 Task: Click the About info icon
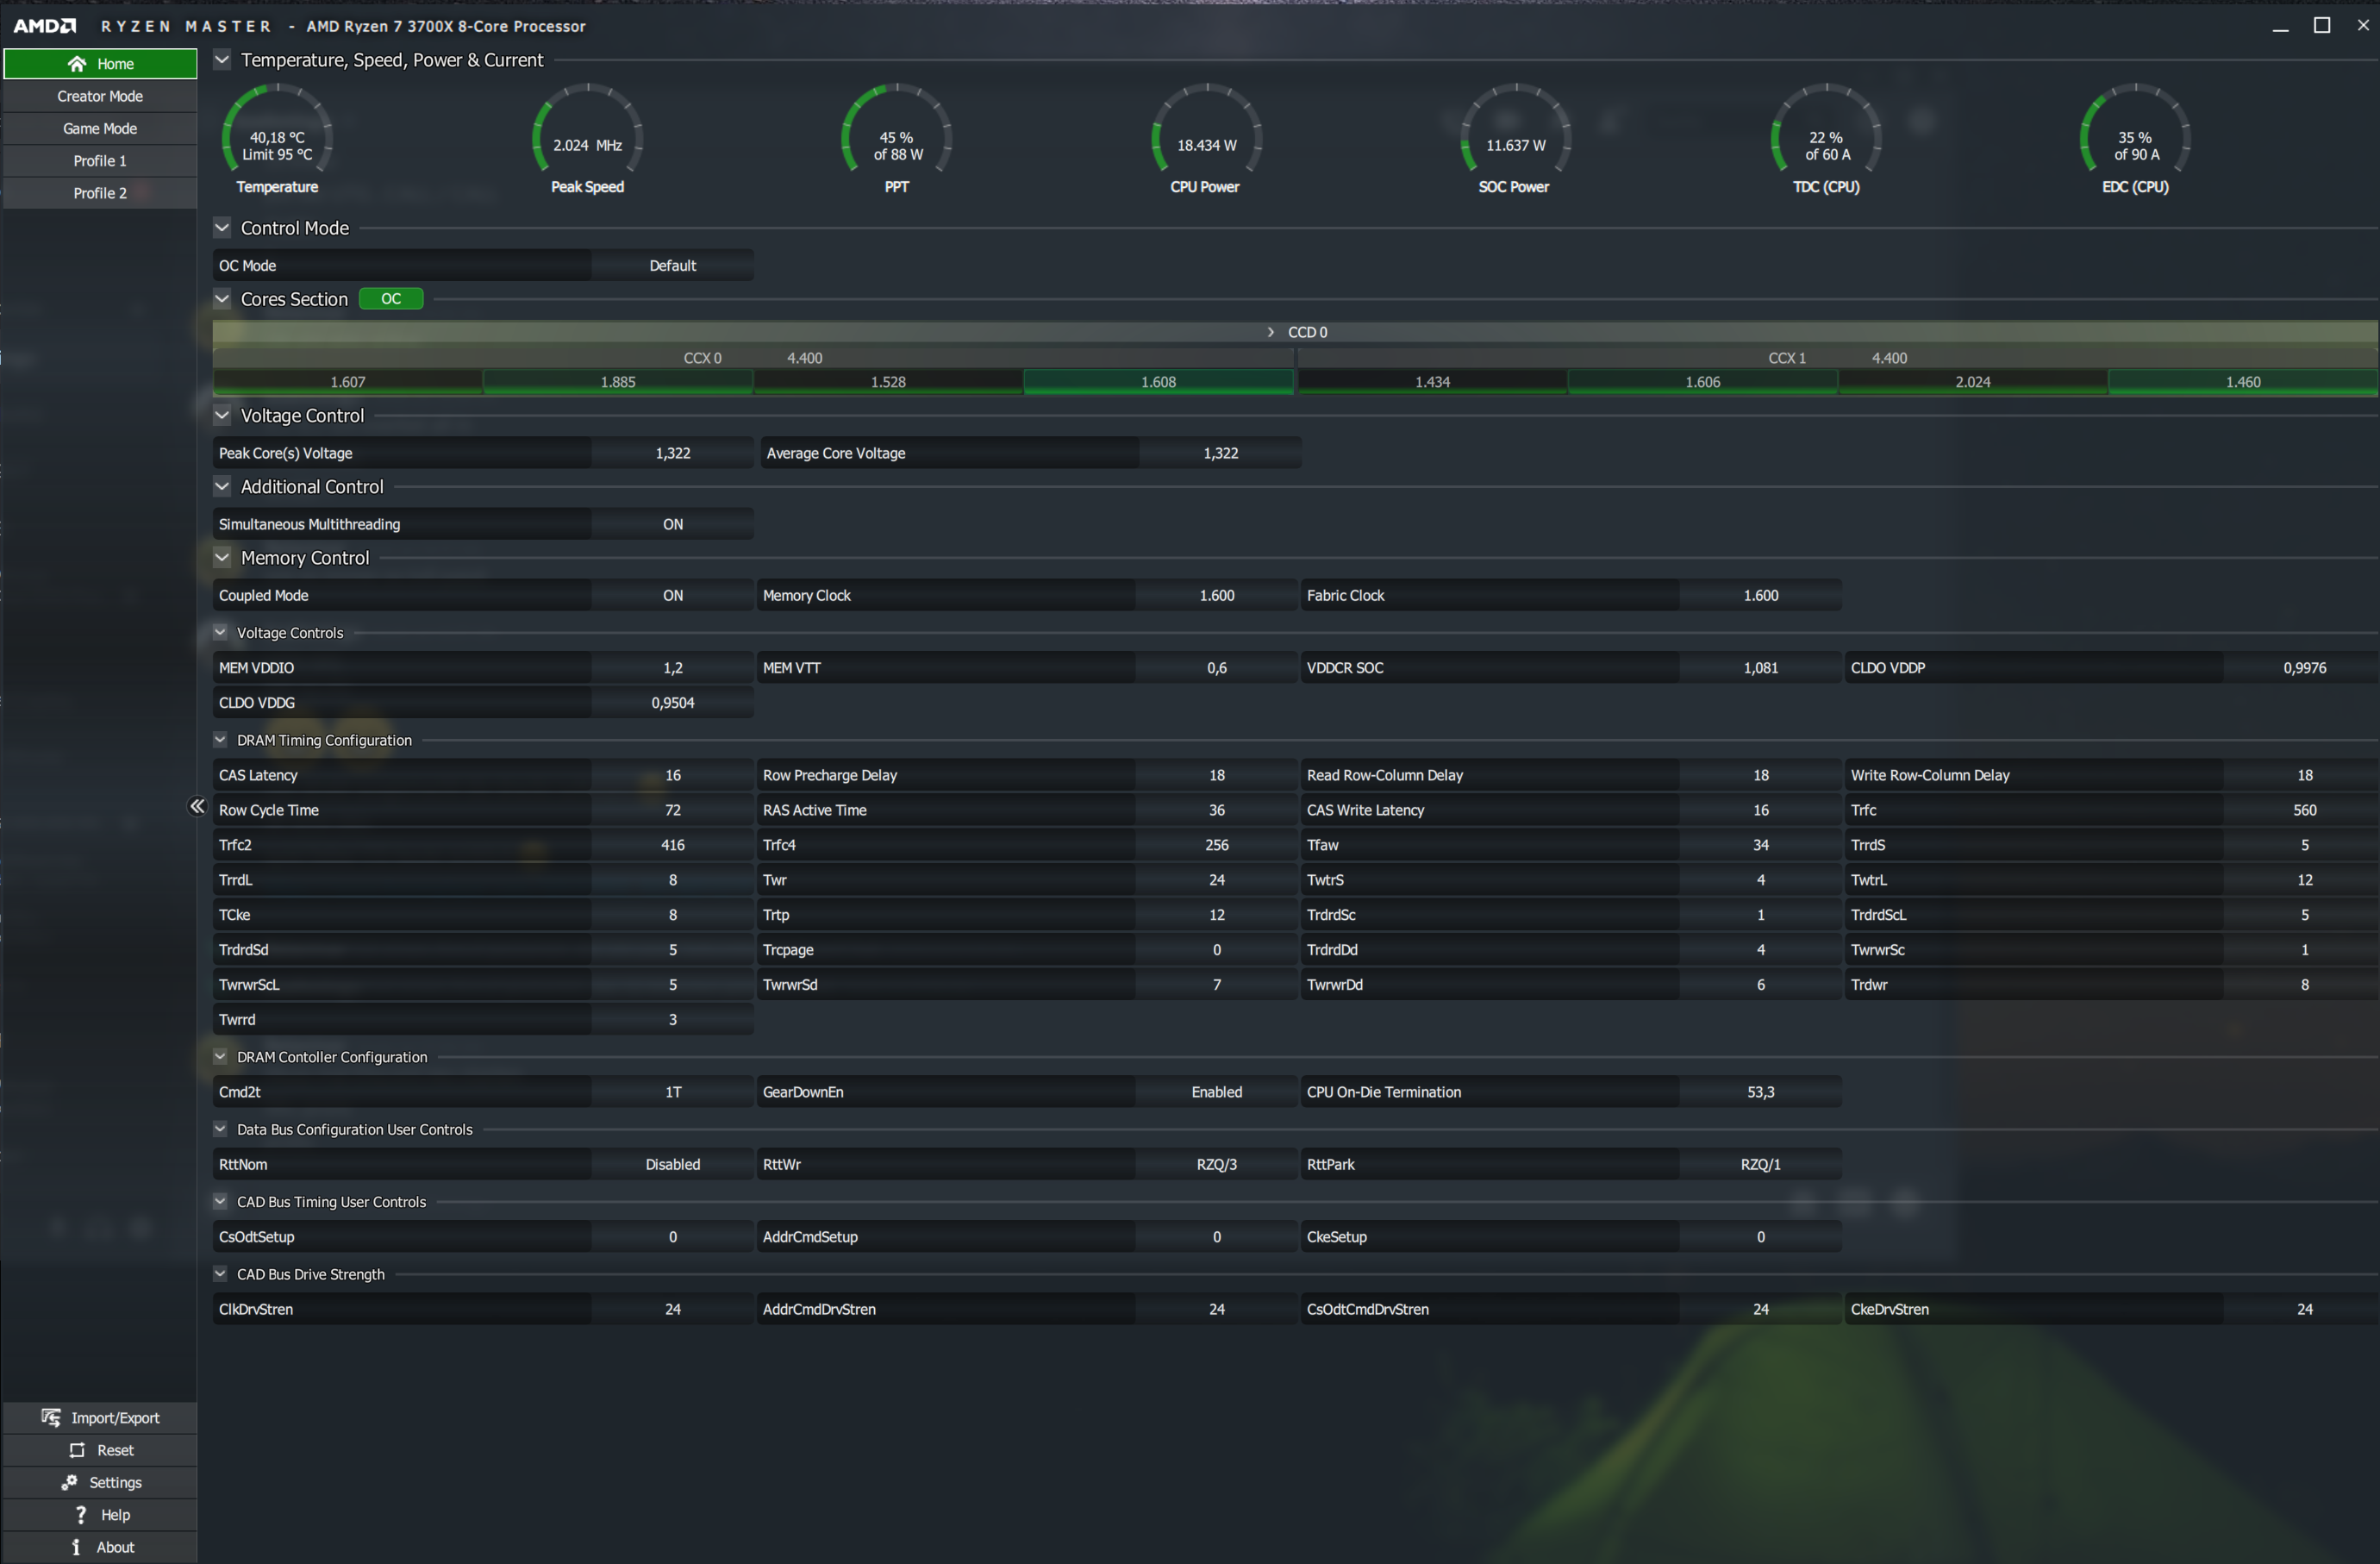pos(76,1547)
